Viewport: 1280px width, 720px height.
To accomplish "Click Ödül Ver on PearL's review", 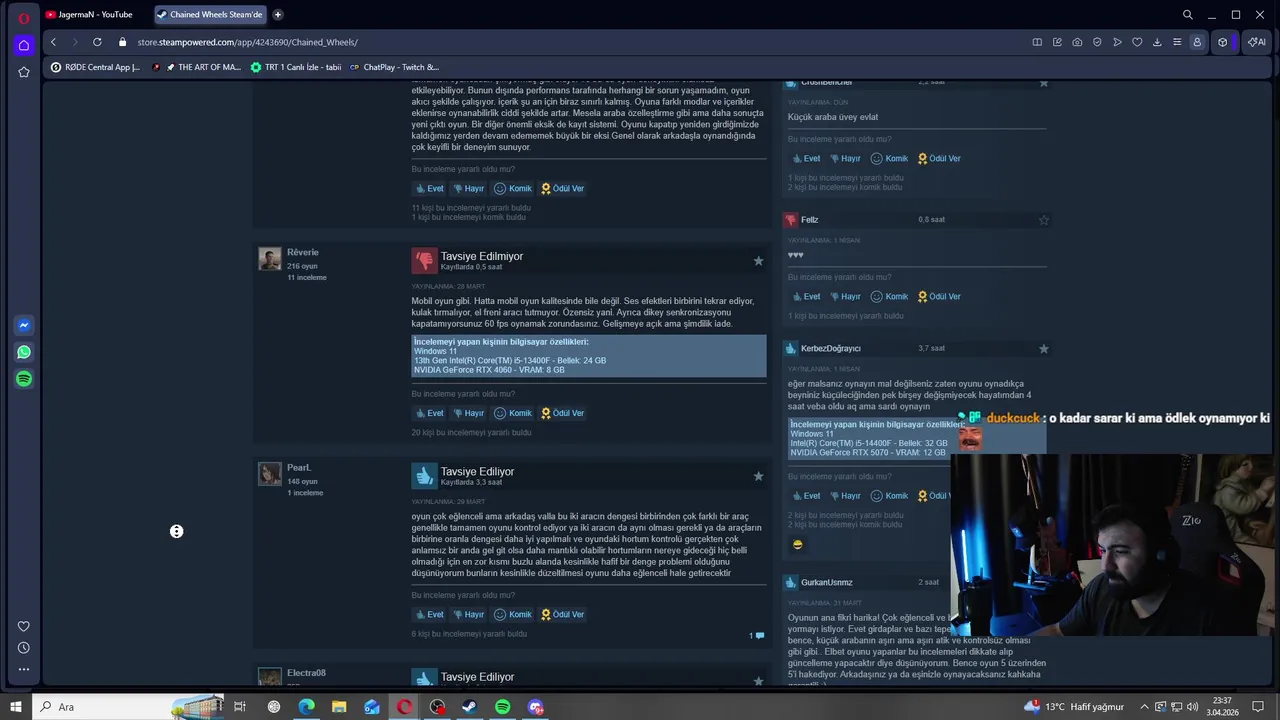I will (563, 615).
